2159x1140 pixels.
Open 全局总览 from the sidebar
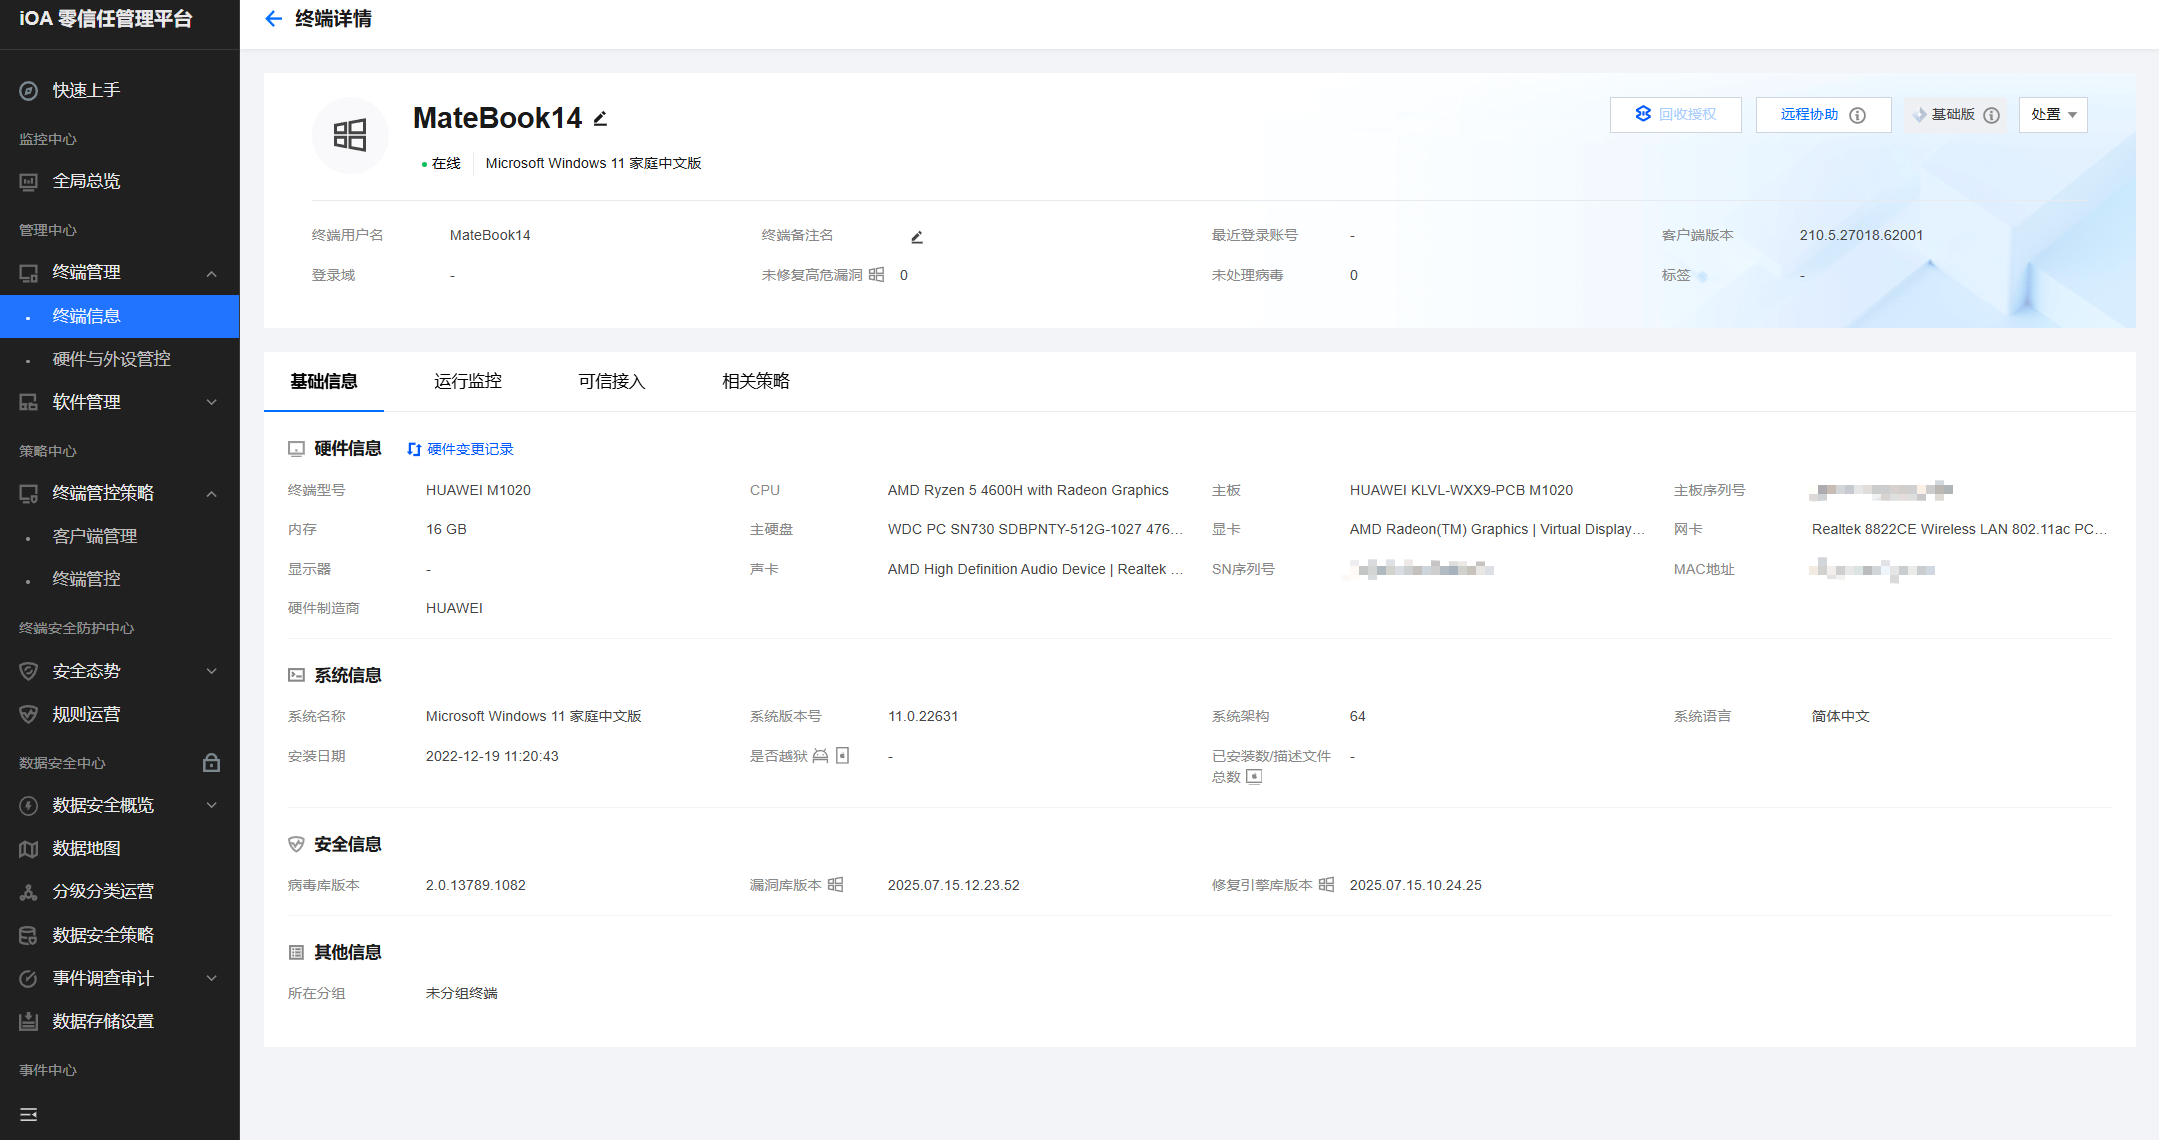click(x=86, y=181)
